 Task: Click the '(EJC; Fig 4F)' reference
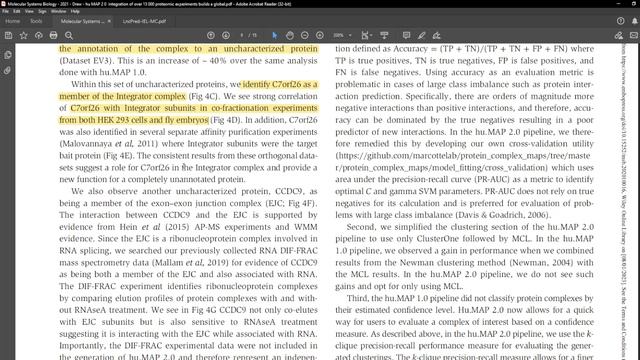pos(291,203)
